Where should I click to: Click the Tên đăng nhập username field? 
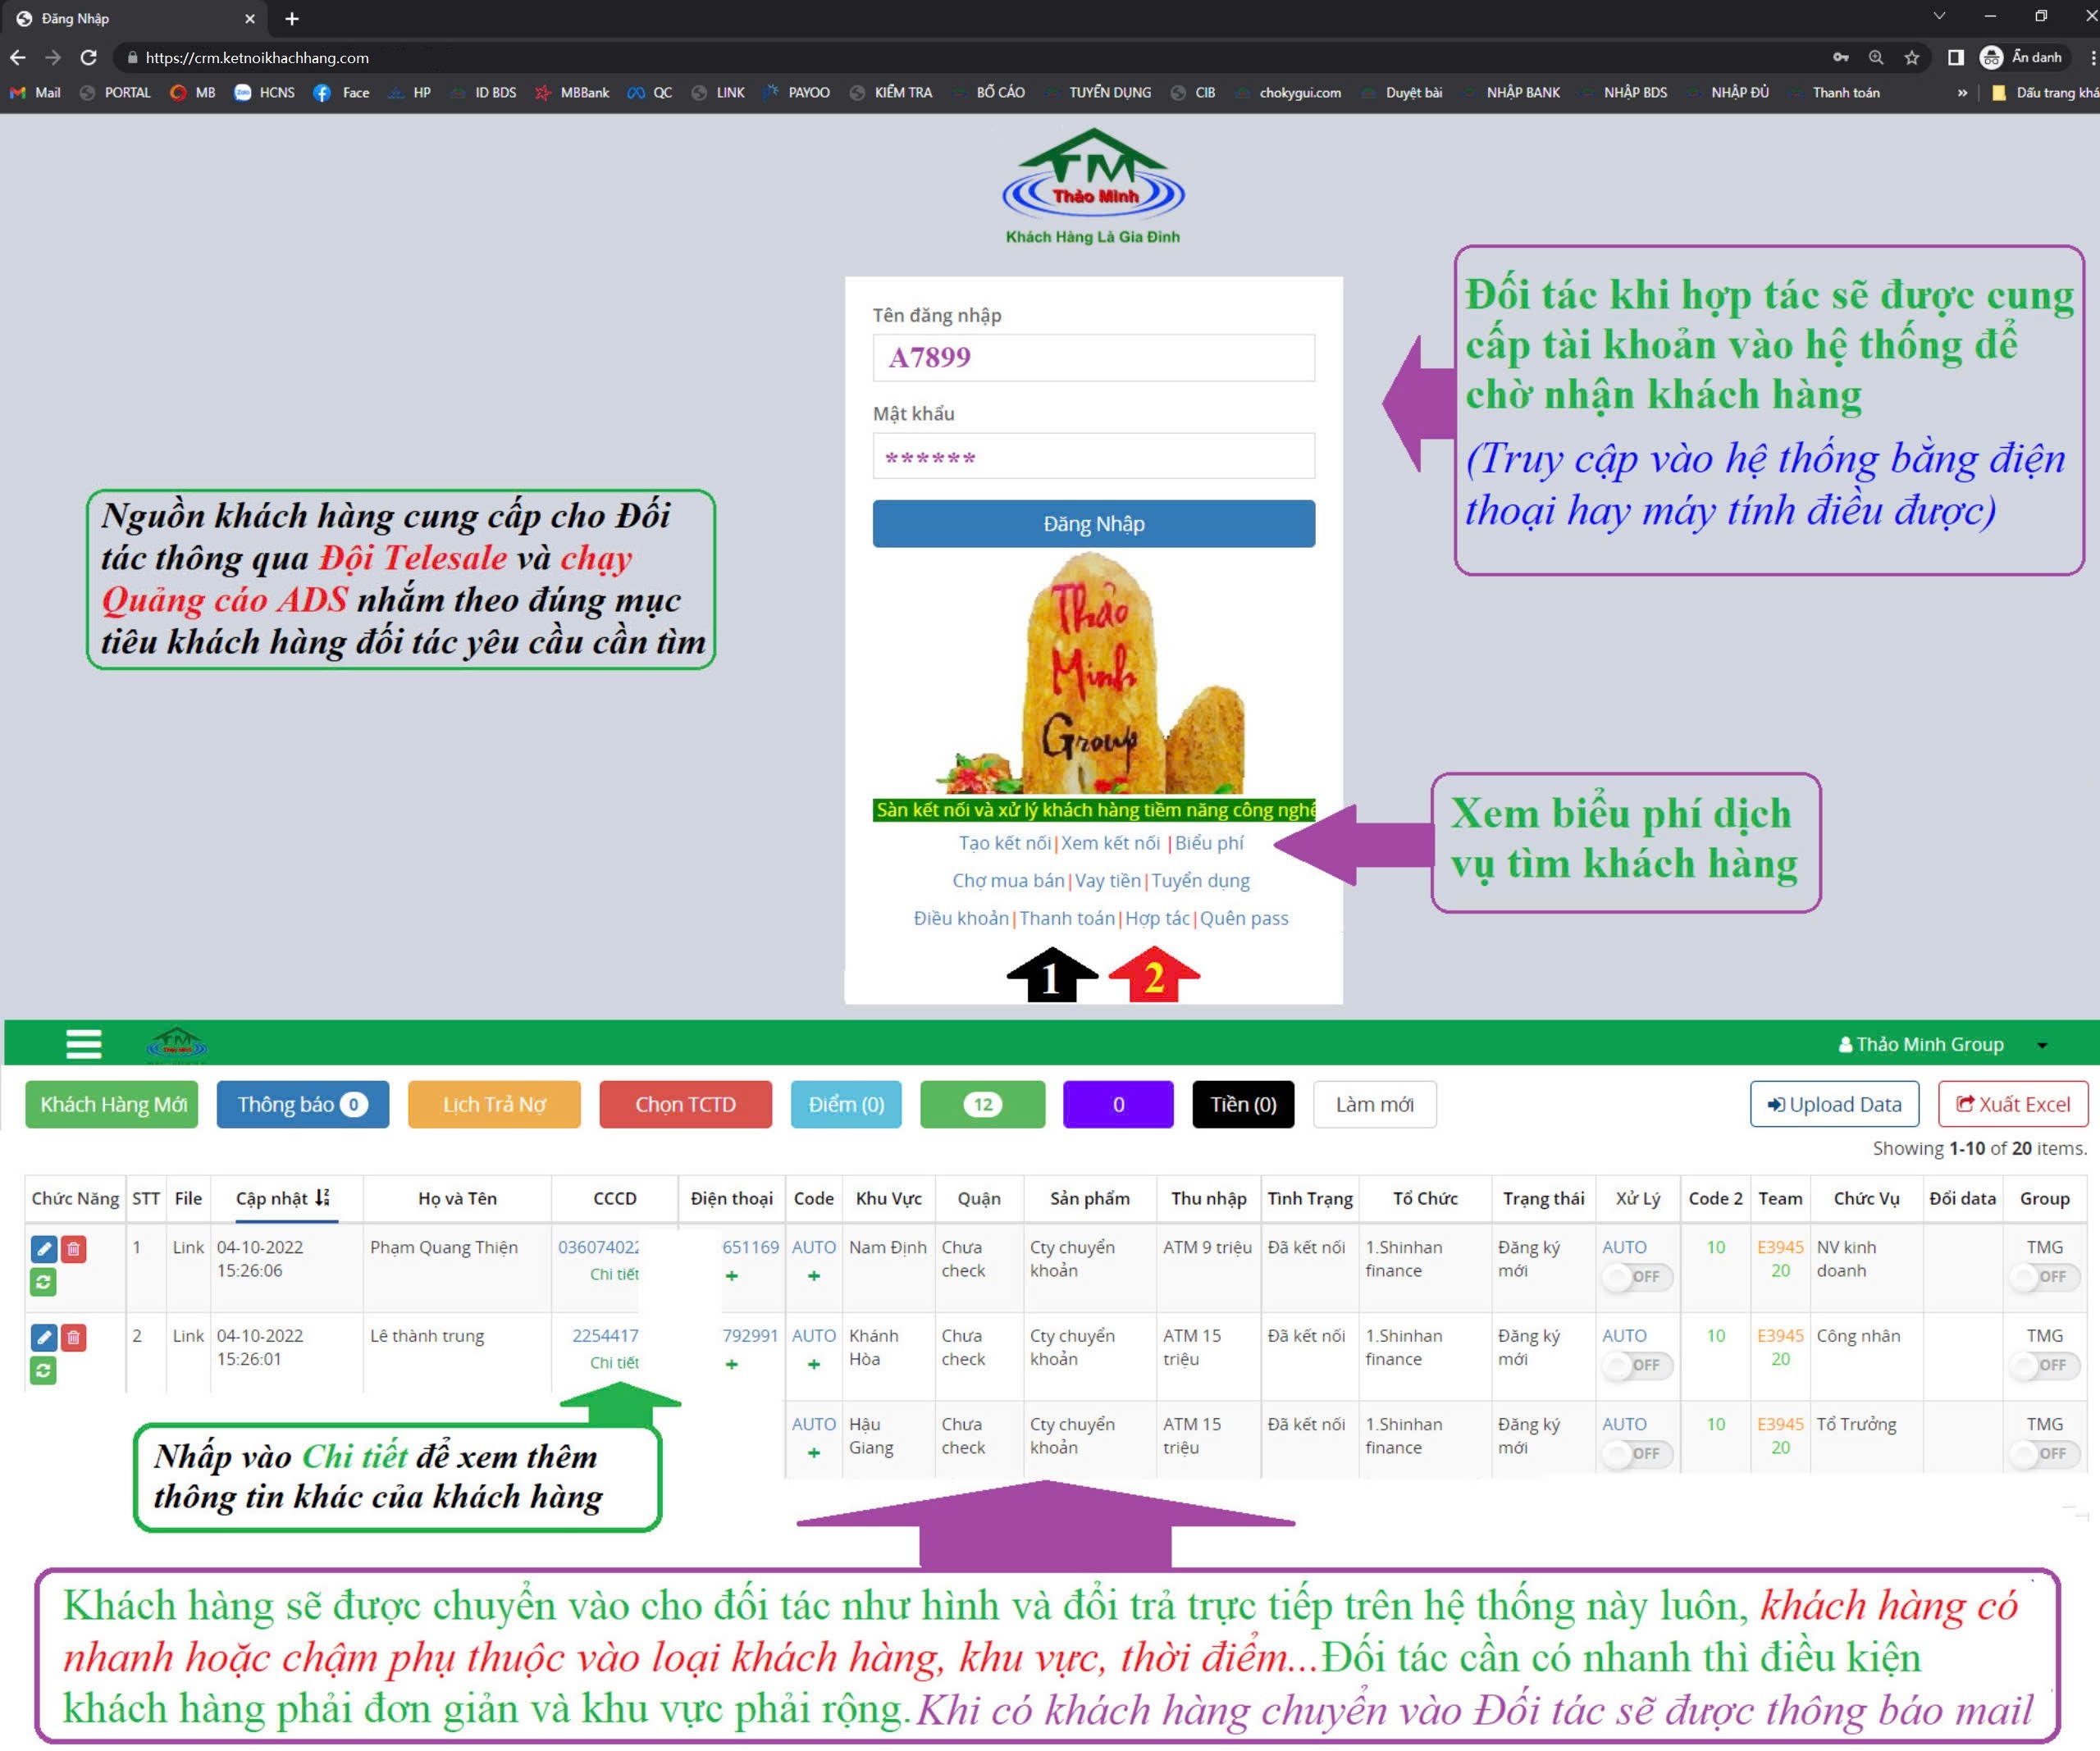pyautogui.click(x=1093, y=357)
